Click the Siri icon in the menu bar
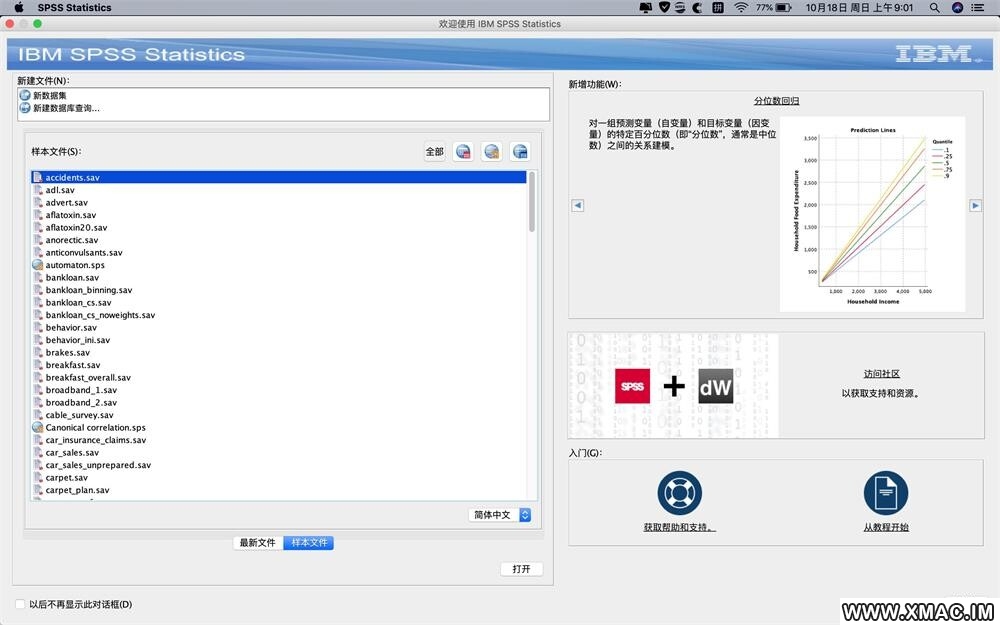The height and width of the screenshot is (625, 1000). [957, 8]
